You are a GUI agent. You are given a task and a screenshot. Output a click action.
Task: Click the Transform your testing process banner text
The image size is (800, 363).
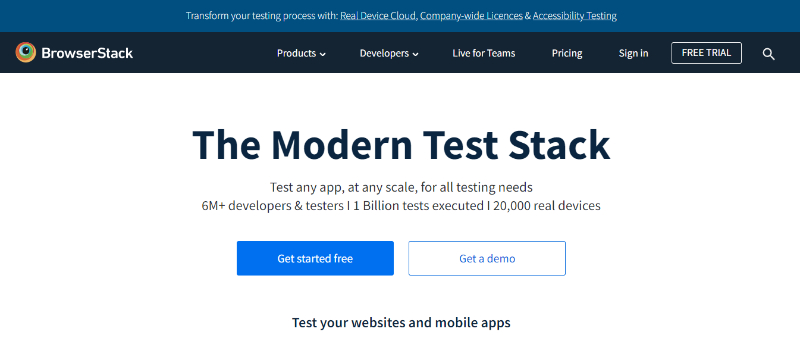click(262, 16)
